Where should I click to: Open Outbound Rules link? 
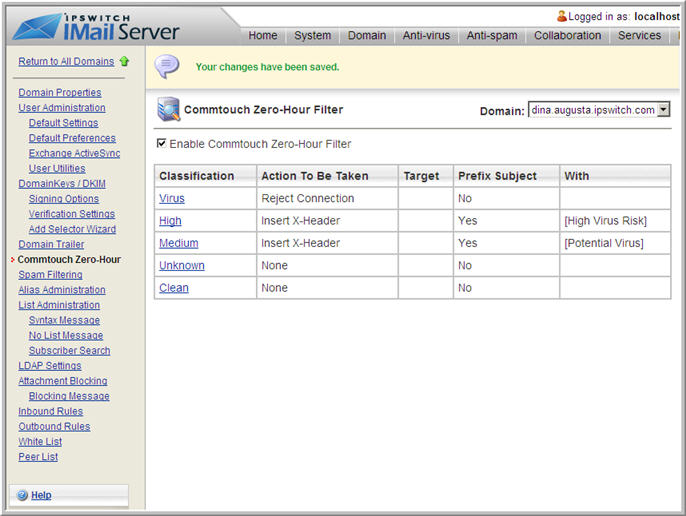tap(54, 426)
